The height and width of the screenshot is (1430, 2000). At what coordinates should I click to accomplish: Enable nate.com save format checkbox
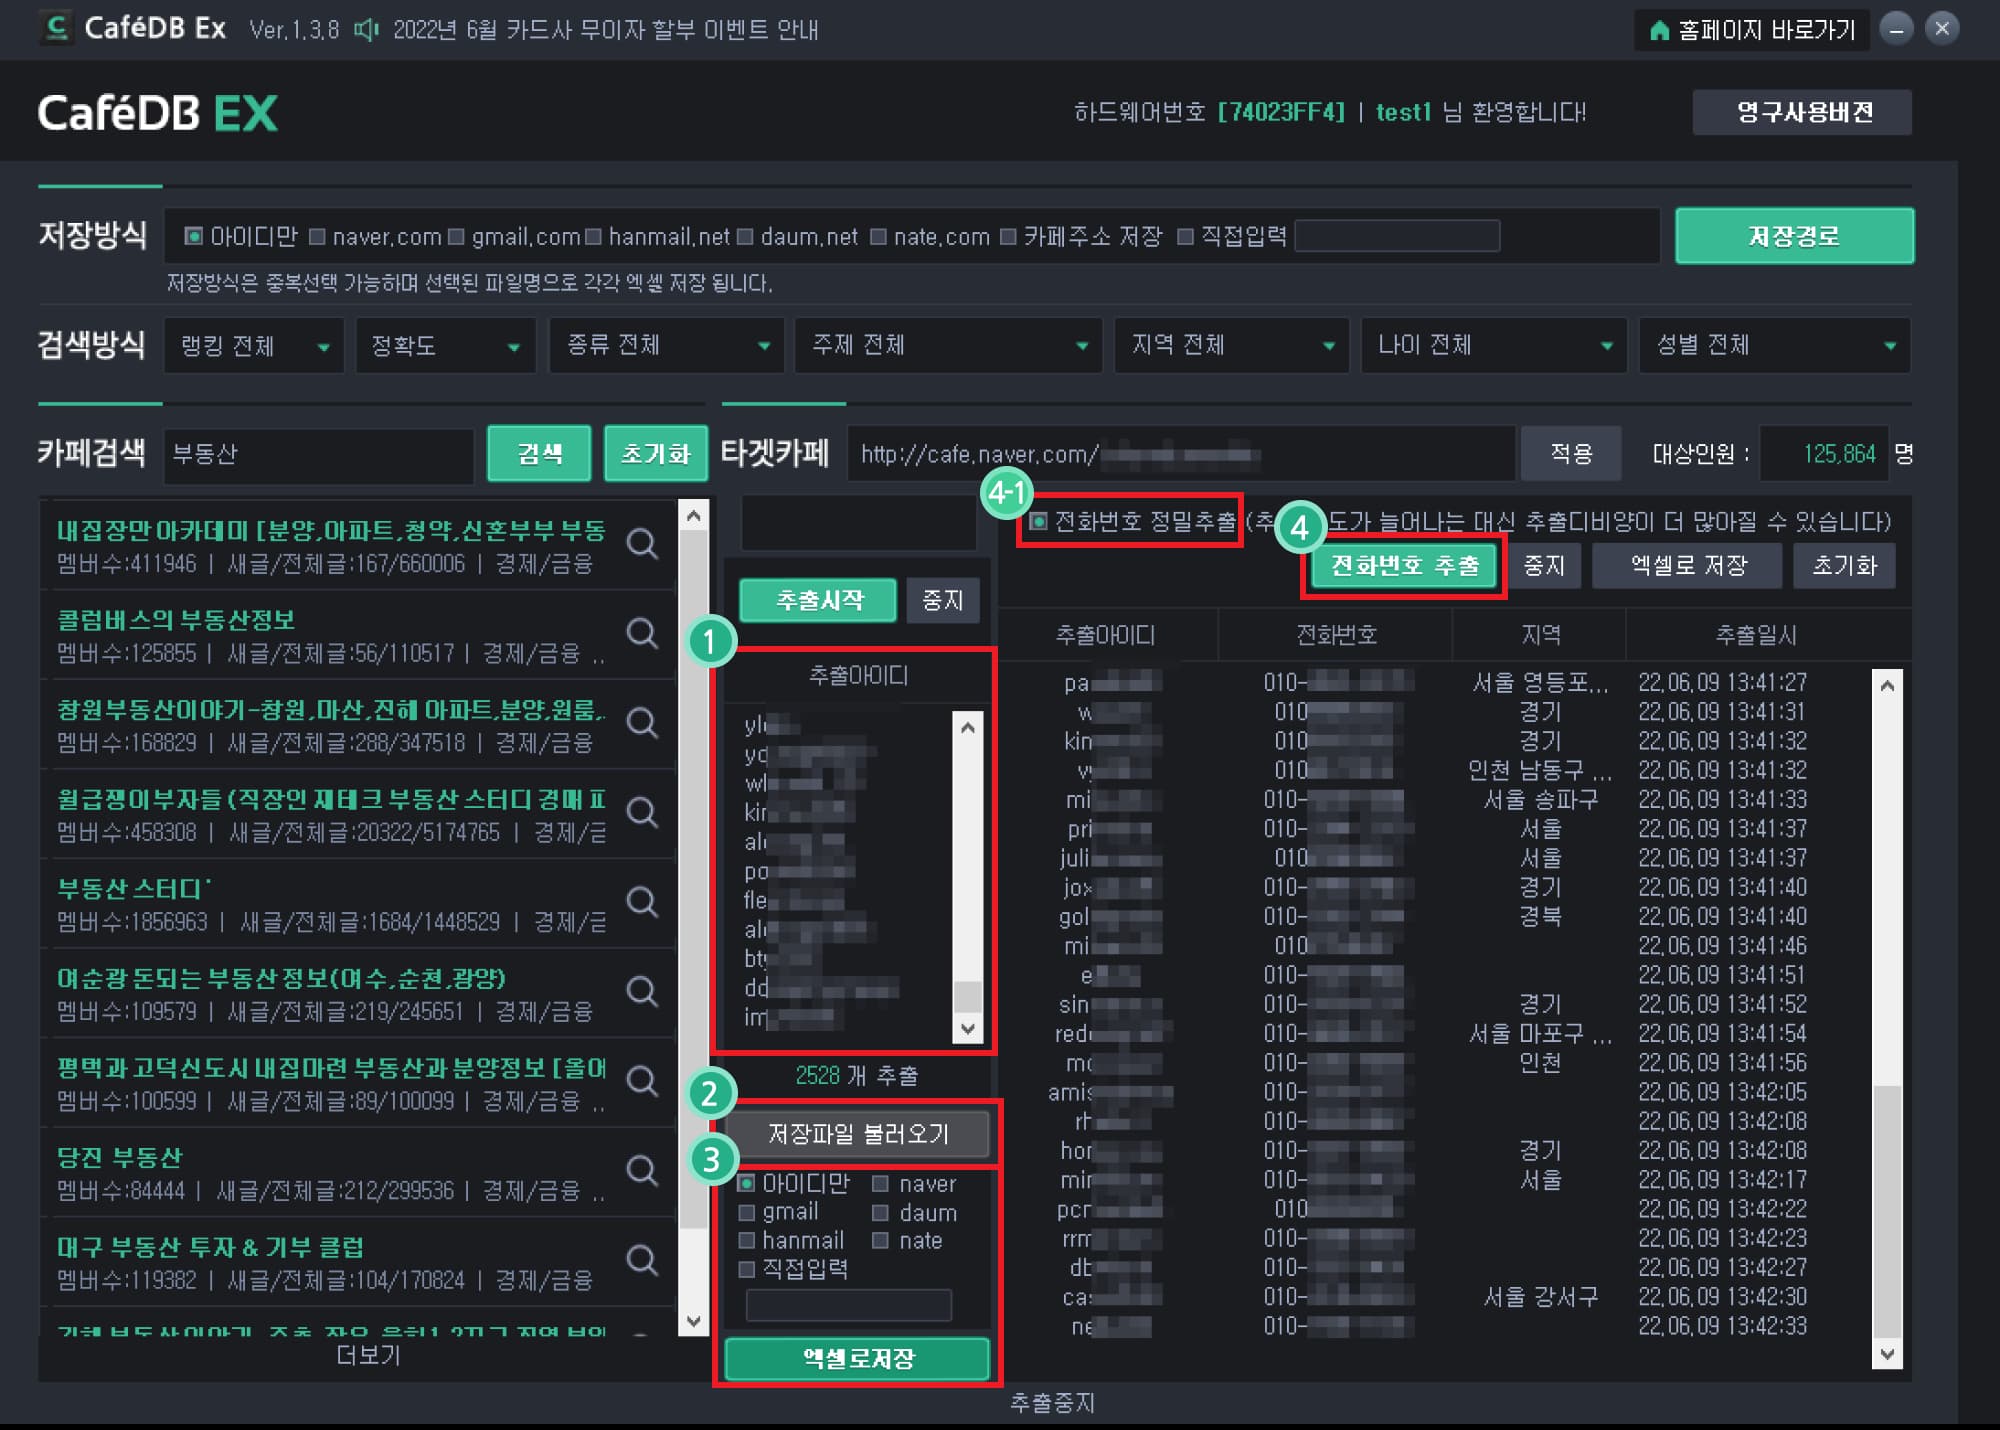(x=878, y=237)
